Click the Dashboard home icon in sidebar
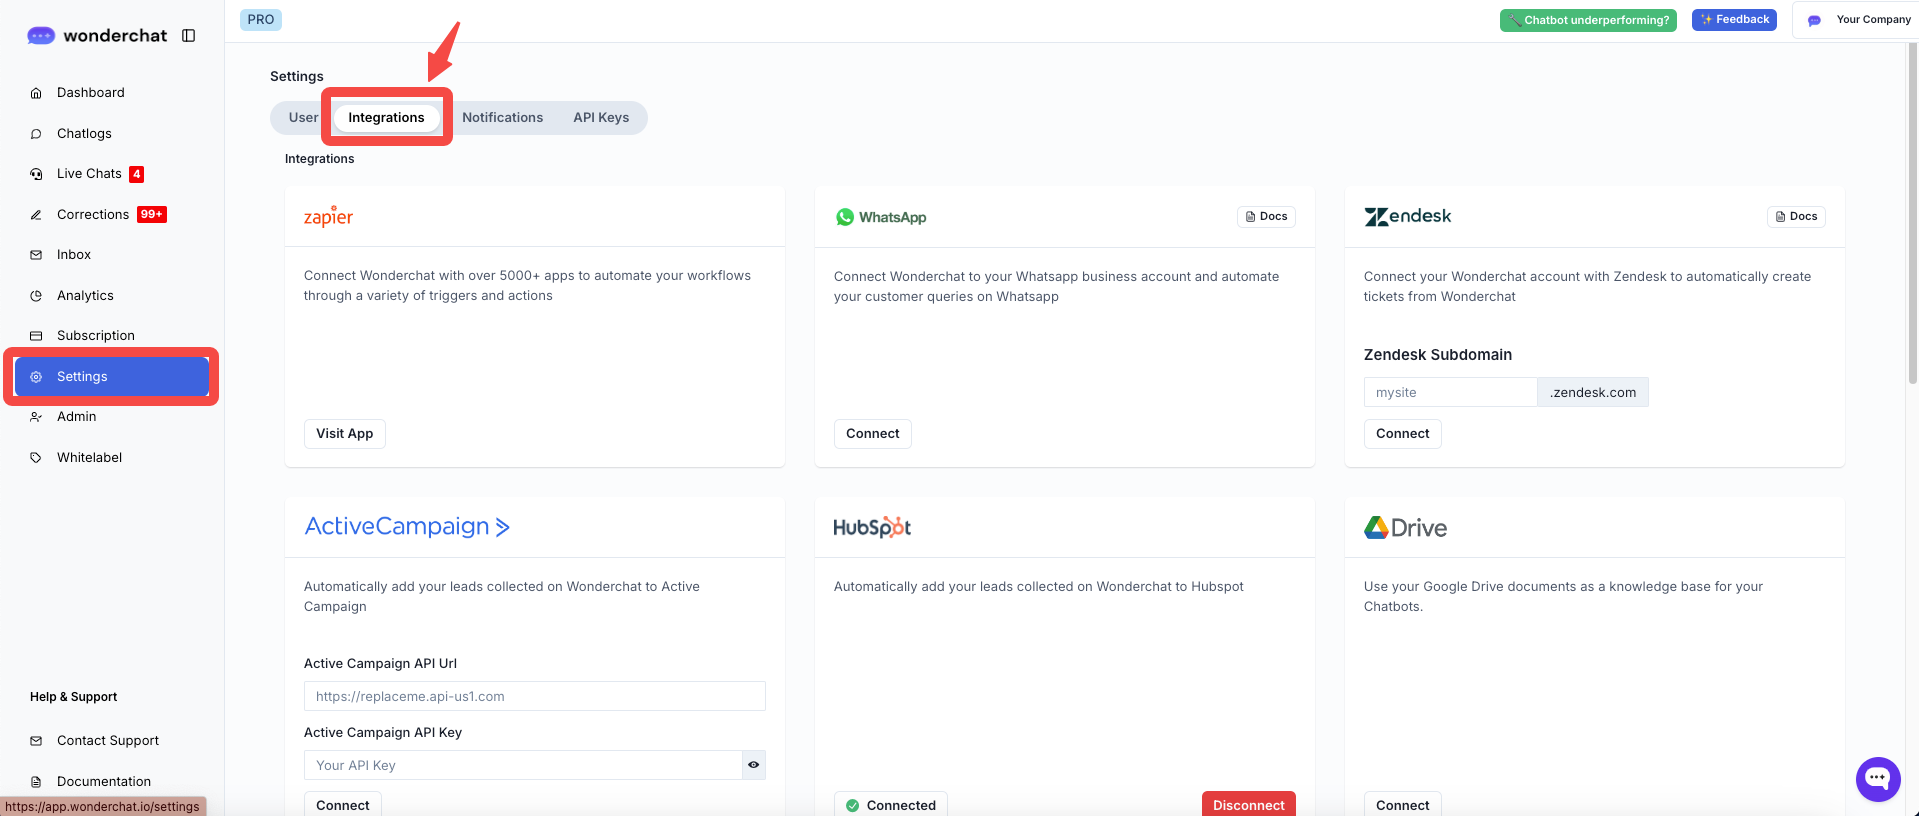 pos(36,93)
